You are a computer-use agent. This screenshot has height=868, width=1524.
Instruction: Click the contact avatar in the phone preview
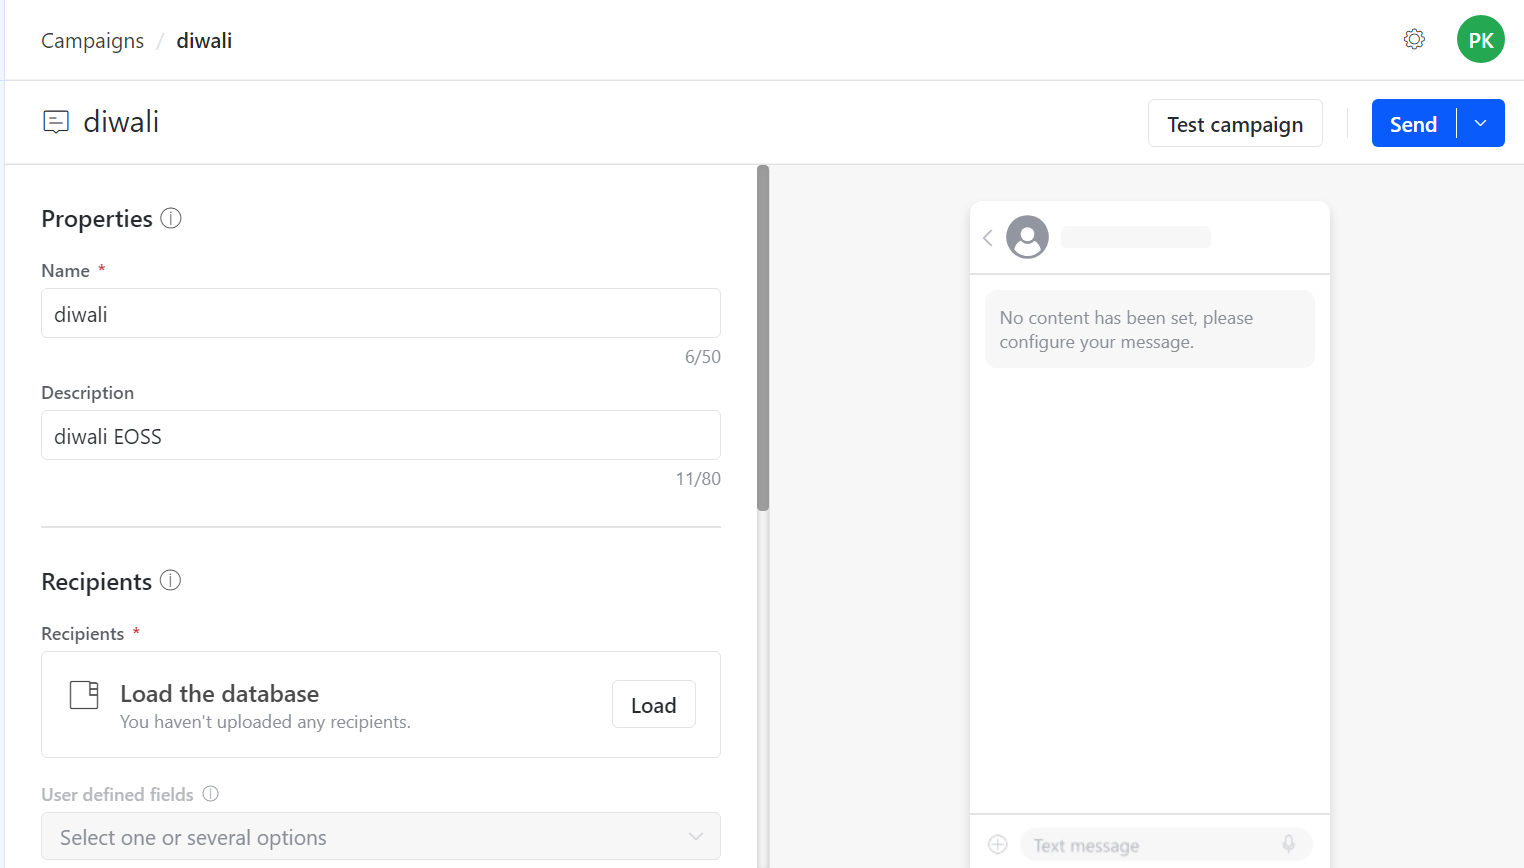point(1027,237)
